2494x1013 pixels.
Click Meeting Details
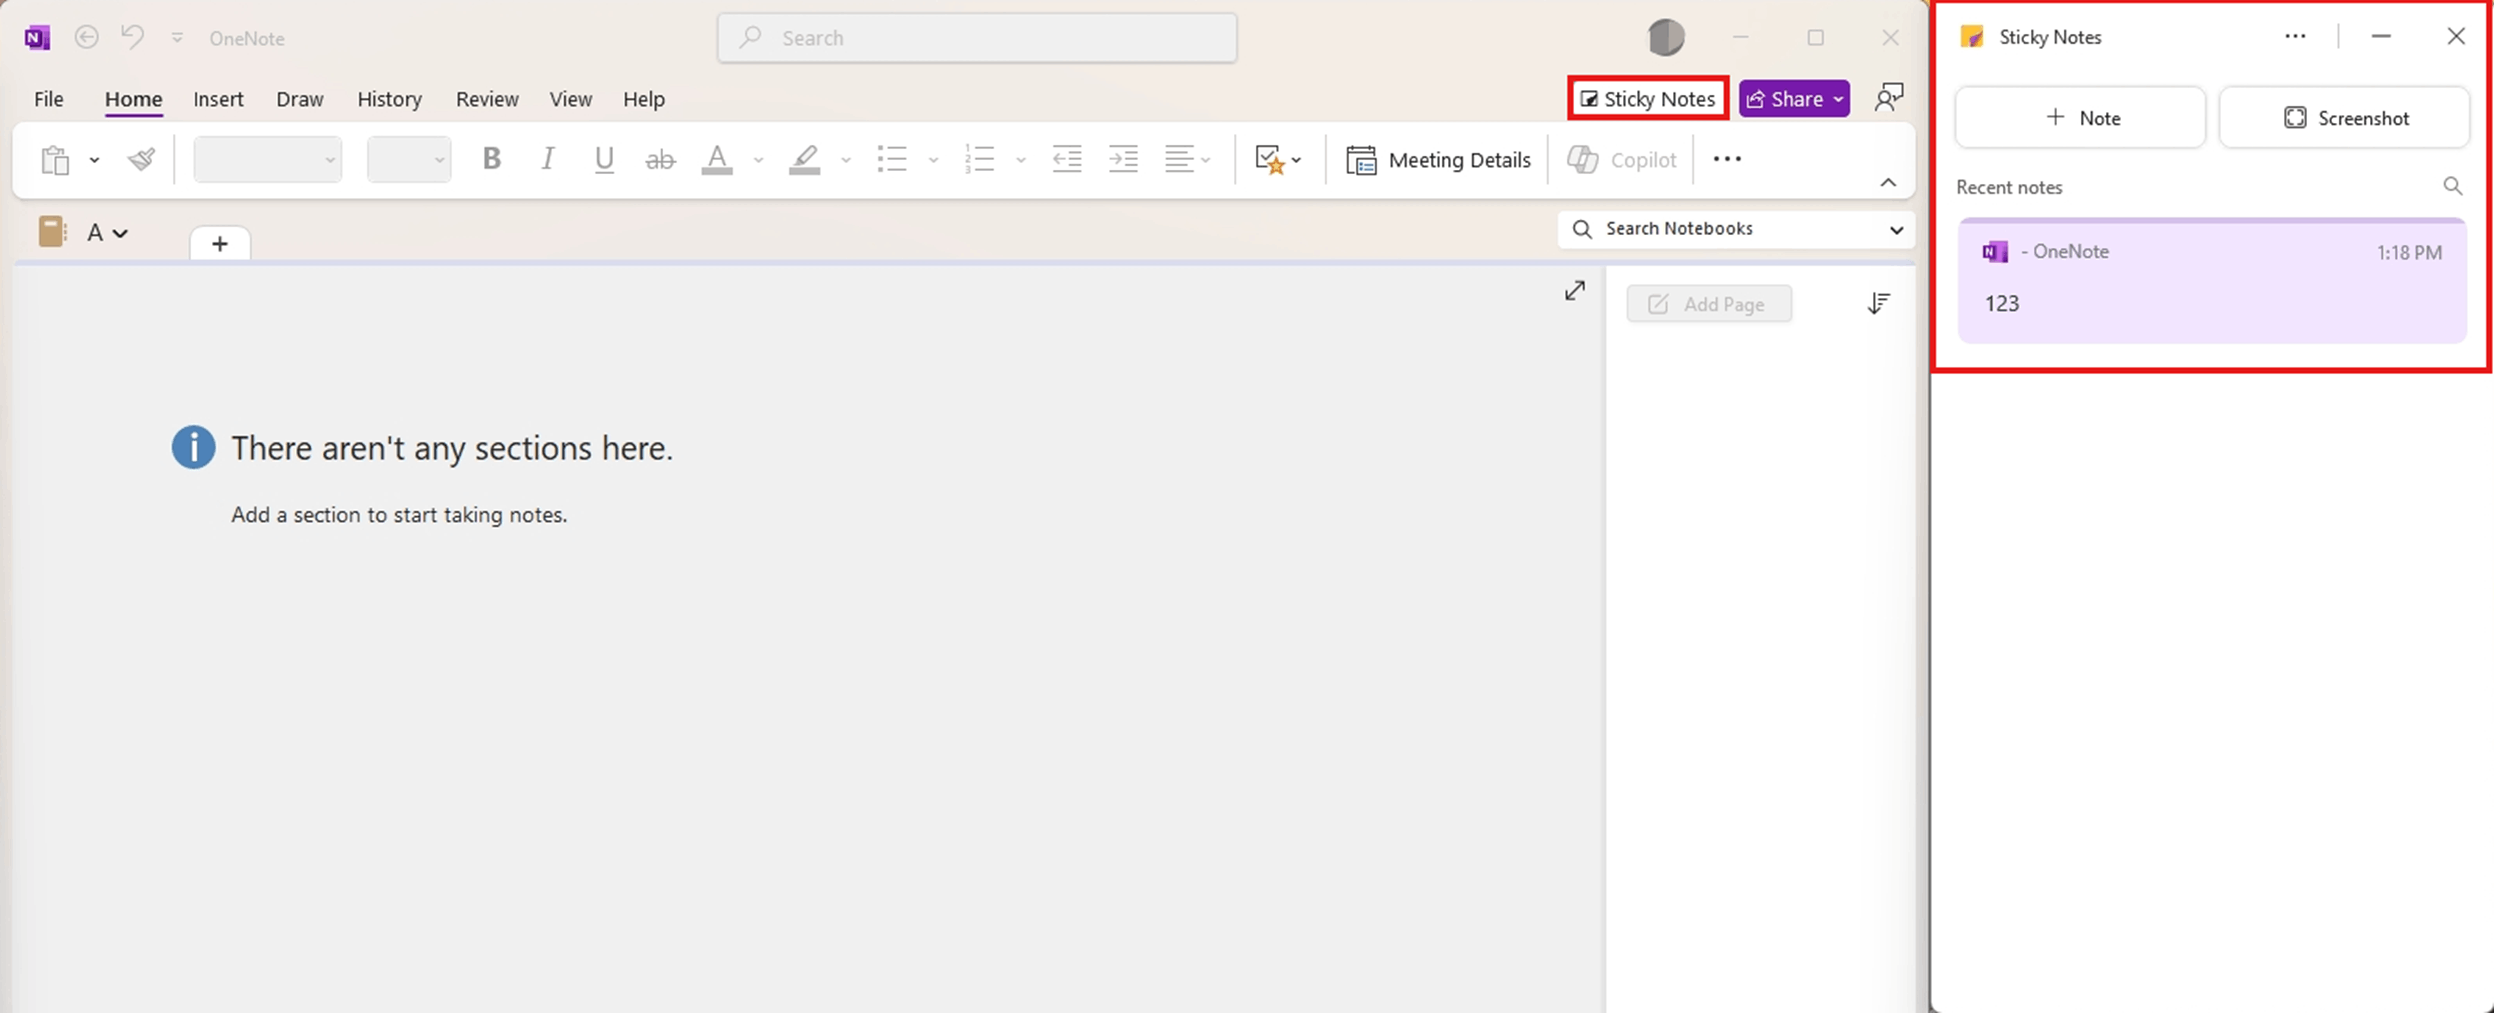[1438, 160]
